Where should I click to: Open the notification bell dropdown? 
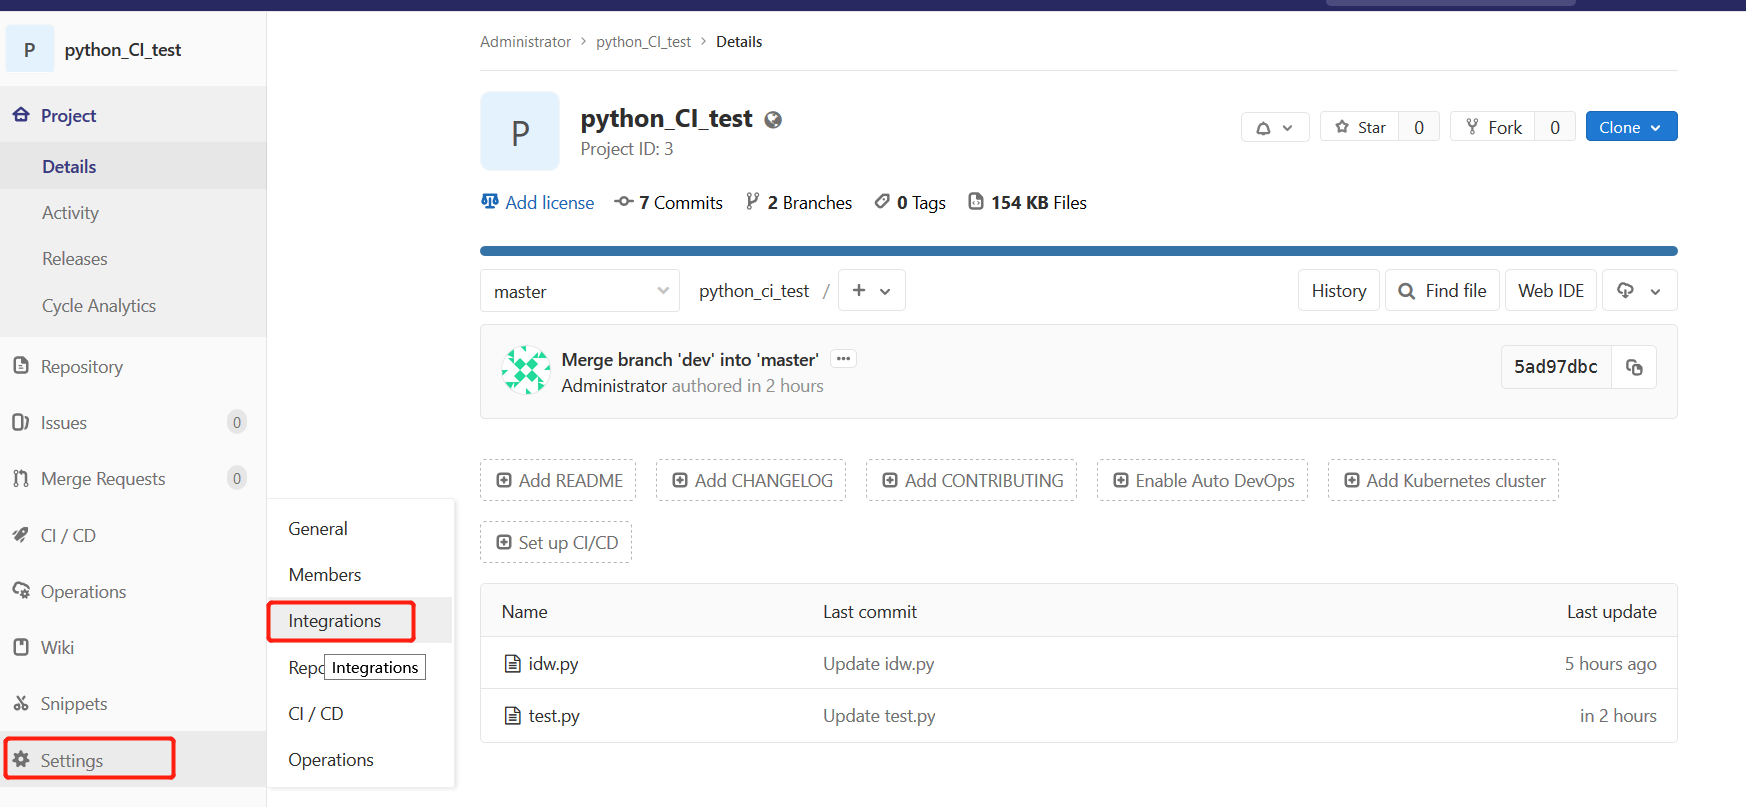coord(1275,127)
